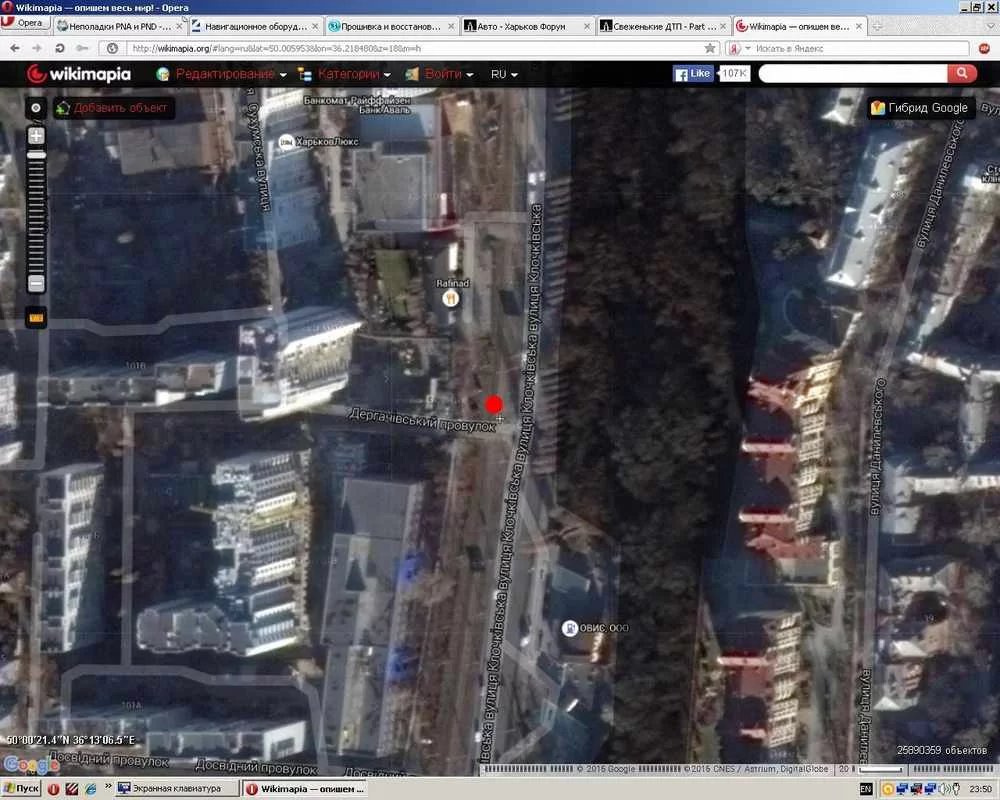Click the Facebook Like button

pos(693,74)
